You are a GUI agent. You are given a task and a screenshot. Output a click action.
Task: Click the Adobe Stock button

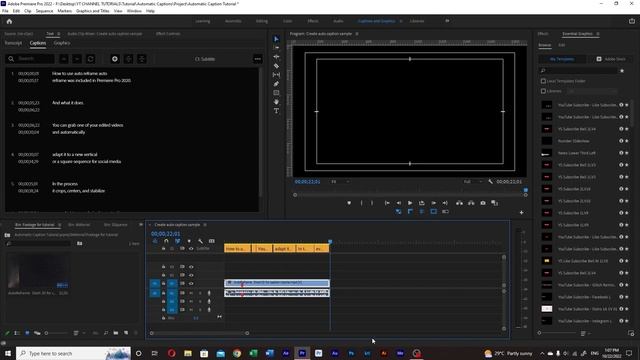point(611,59)
